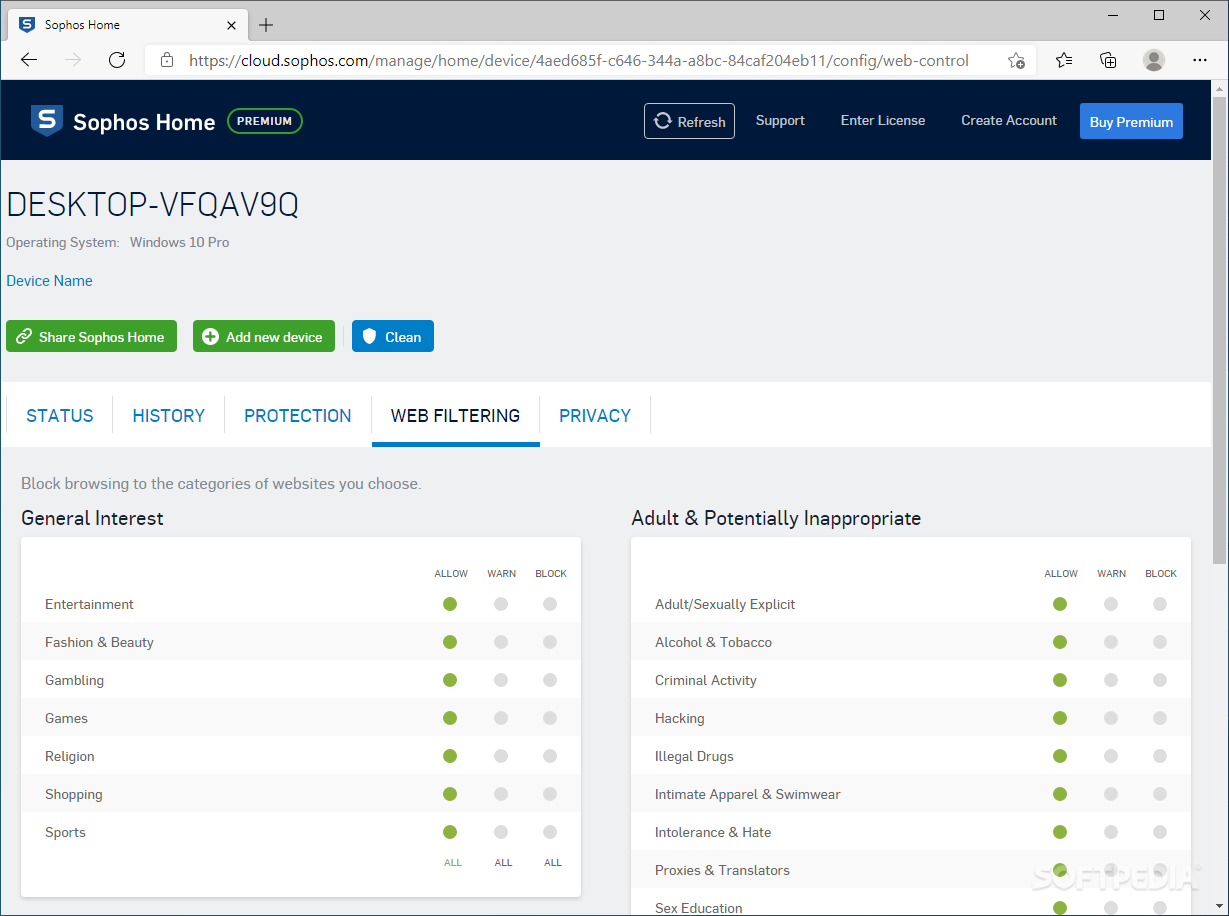Set Intolerance & Hate to Block
Viewport: 1229px width, 916px height.
pyautogui.click(x=1160, y=832)
